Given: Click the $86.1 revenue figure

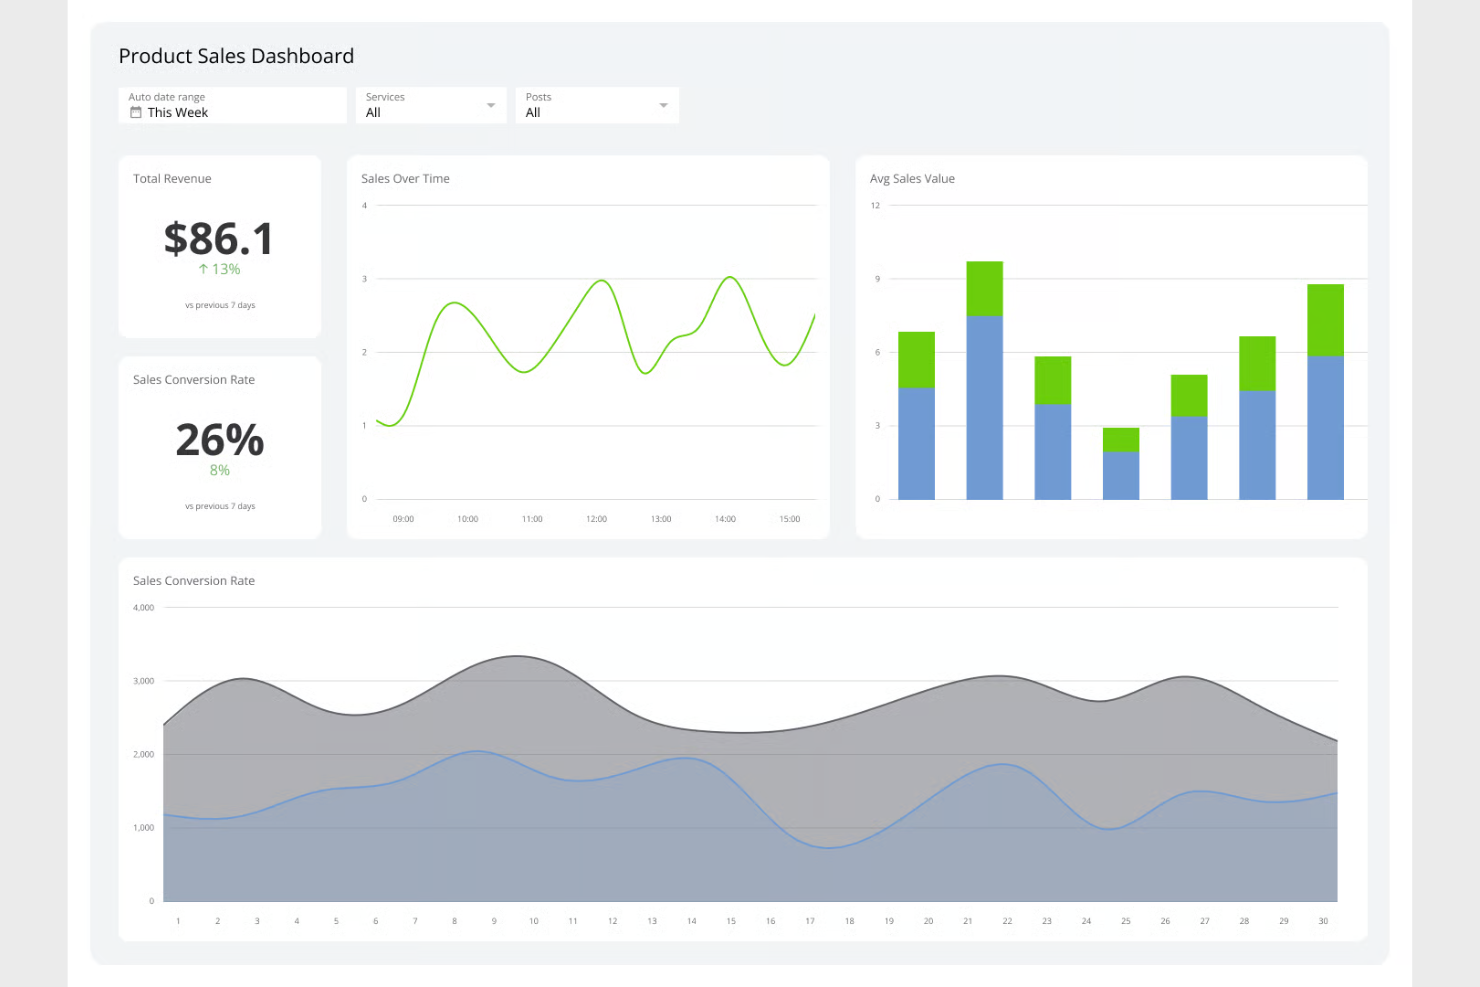Looking at the screenshot, I should coord(219,239).
